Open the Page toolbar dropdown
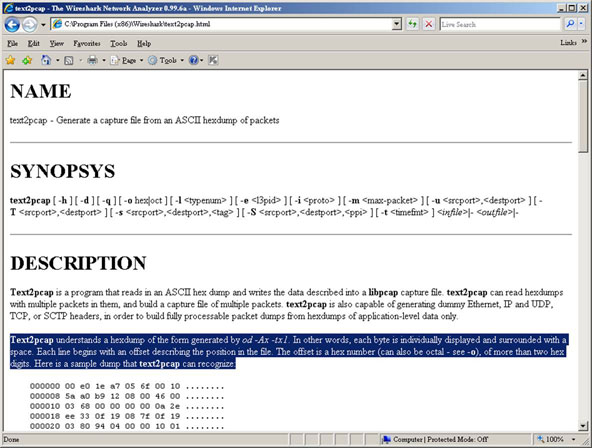The image size is (592, 448). coord(127,60)
